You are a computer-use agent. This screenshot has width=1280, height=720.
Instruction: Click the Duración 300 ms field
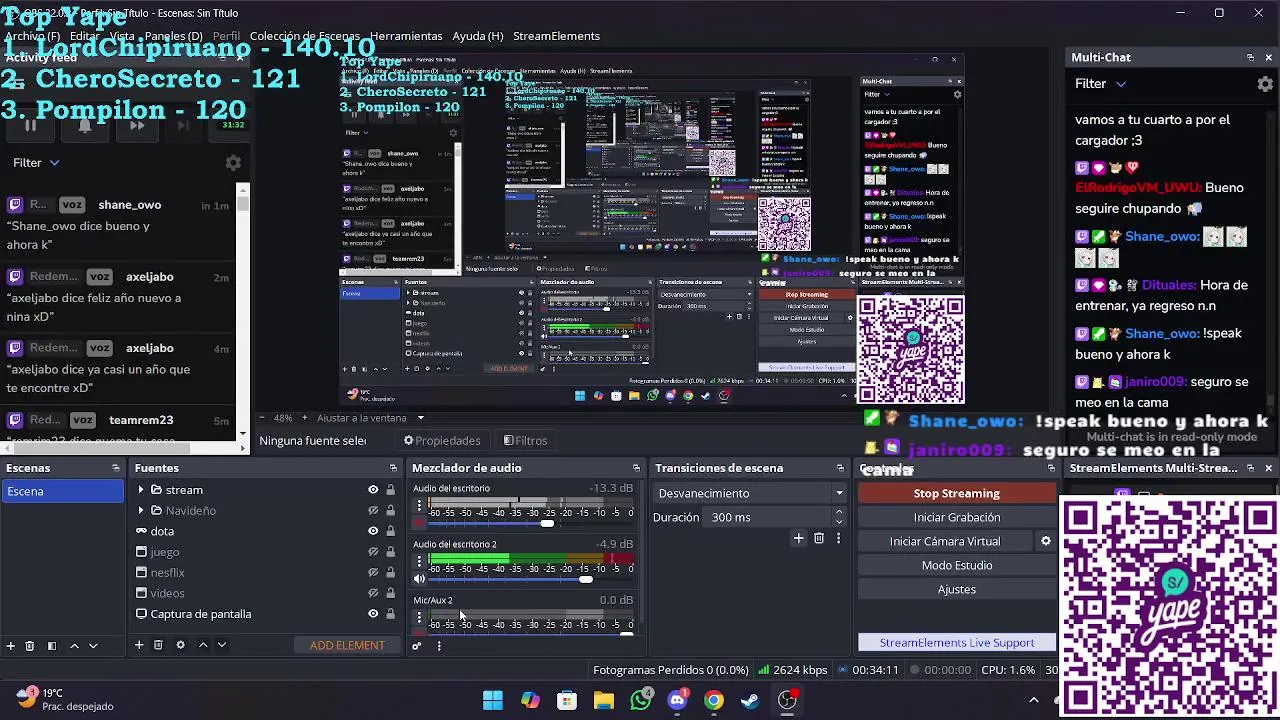(768, 517)
